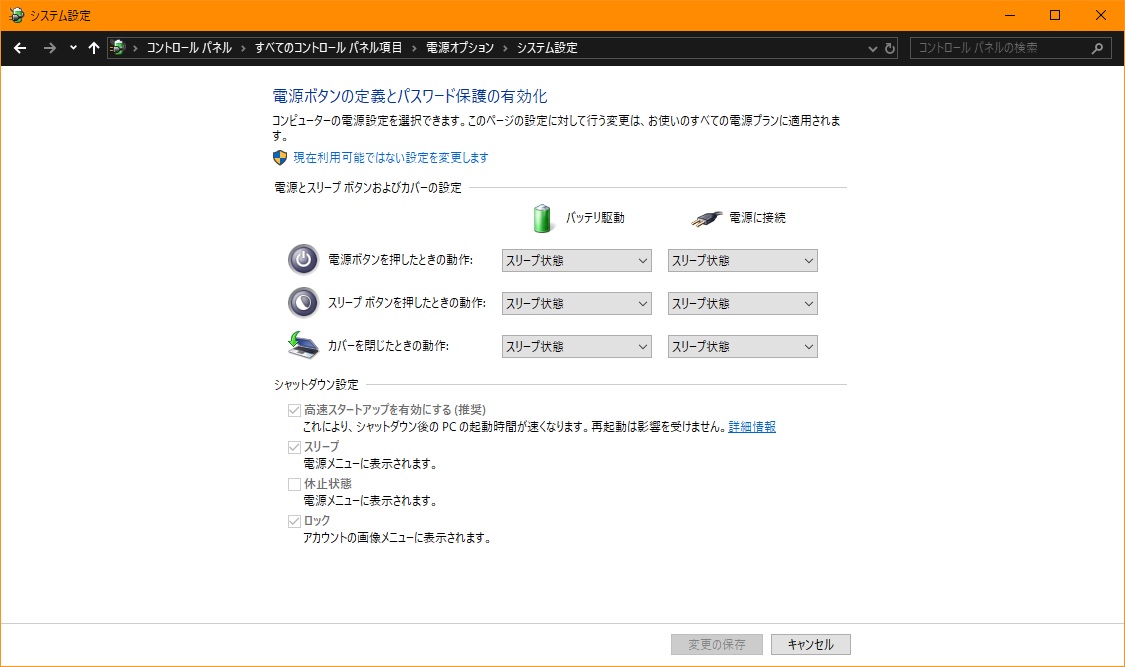Click the power button icon
1125x667 pixels.
coord(303,260)
